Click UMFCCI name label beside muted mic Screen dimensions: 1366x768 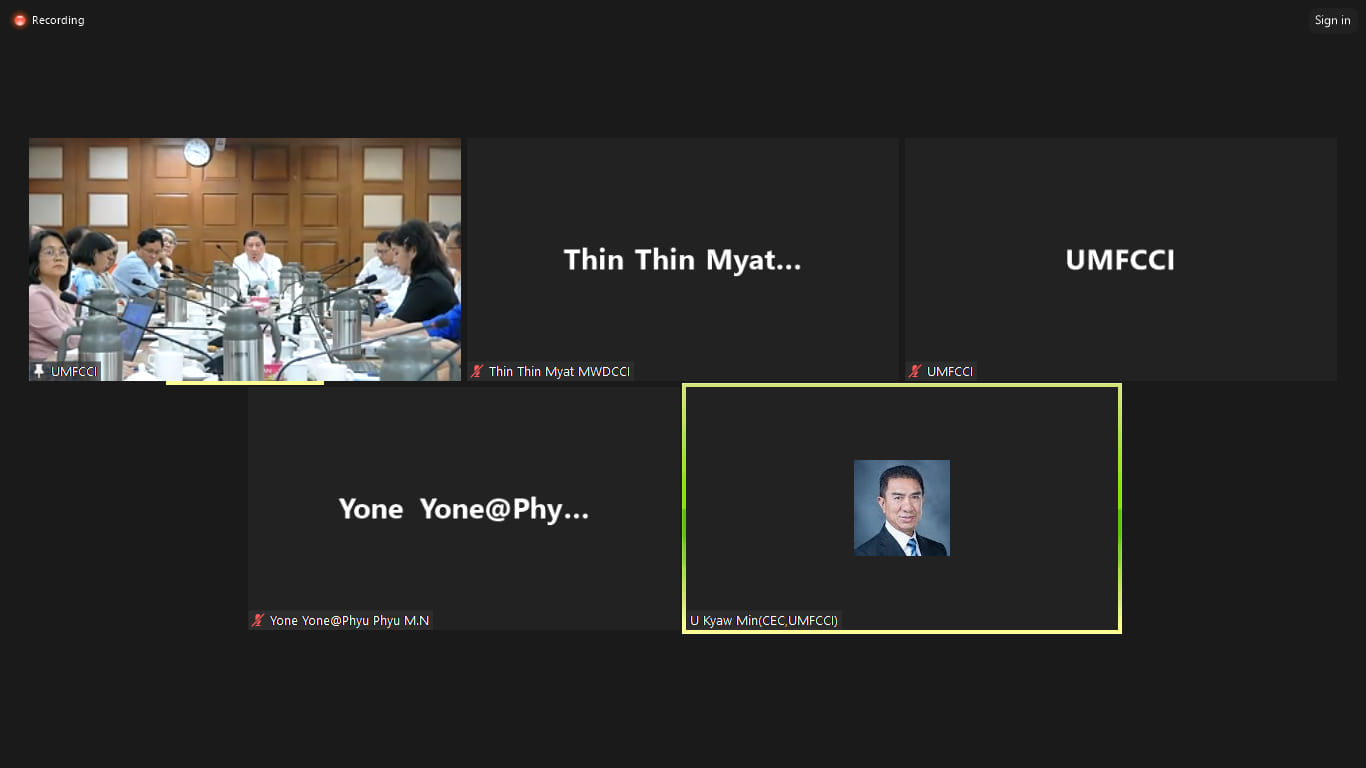(950, 372)
